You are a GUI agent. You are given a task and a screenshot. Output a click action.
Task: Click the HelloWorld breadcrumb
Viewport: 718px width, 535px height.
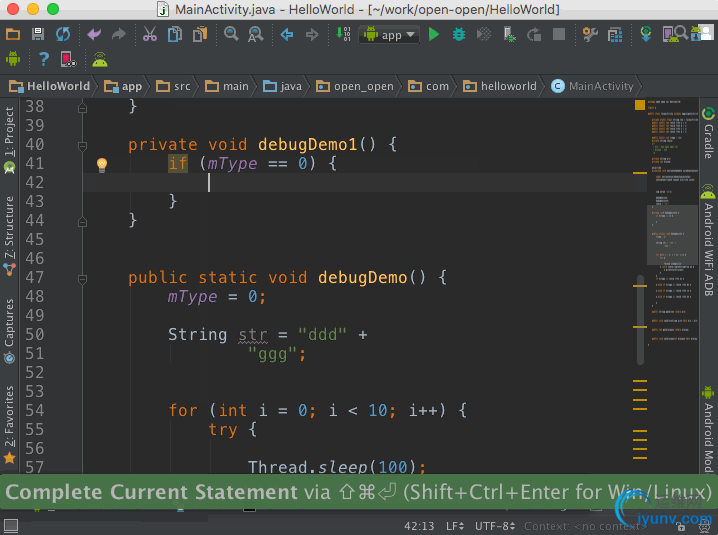[49, 86]
